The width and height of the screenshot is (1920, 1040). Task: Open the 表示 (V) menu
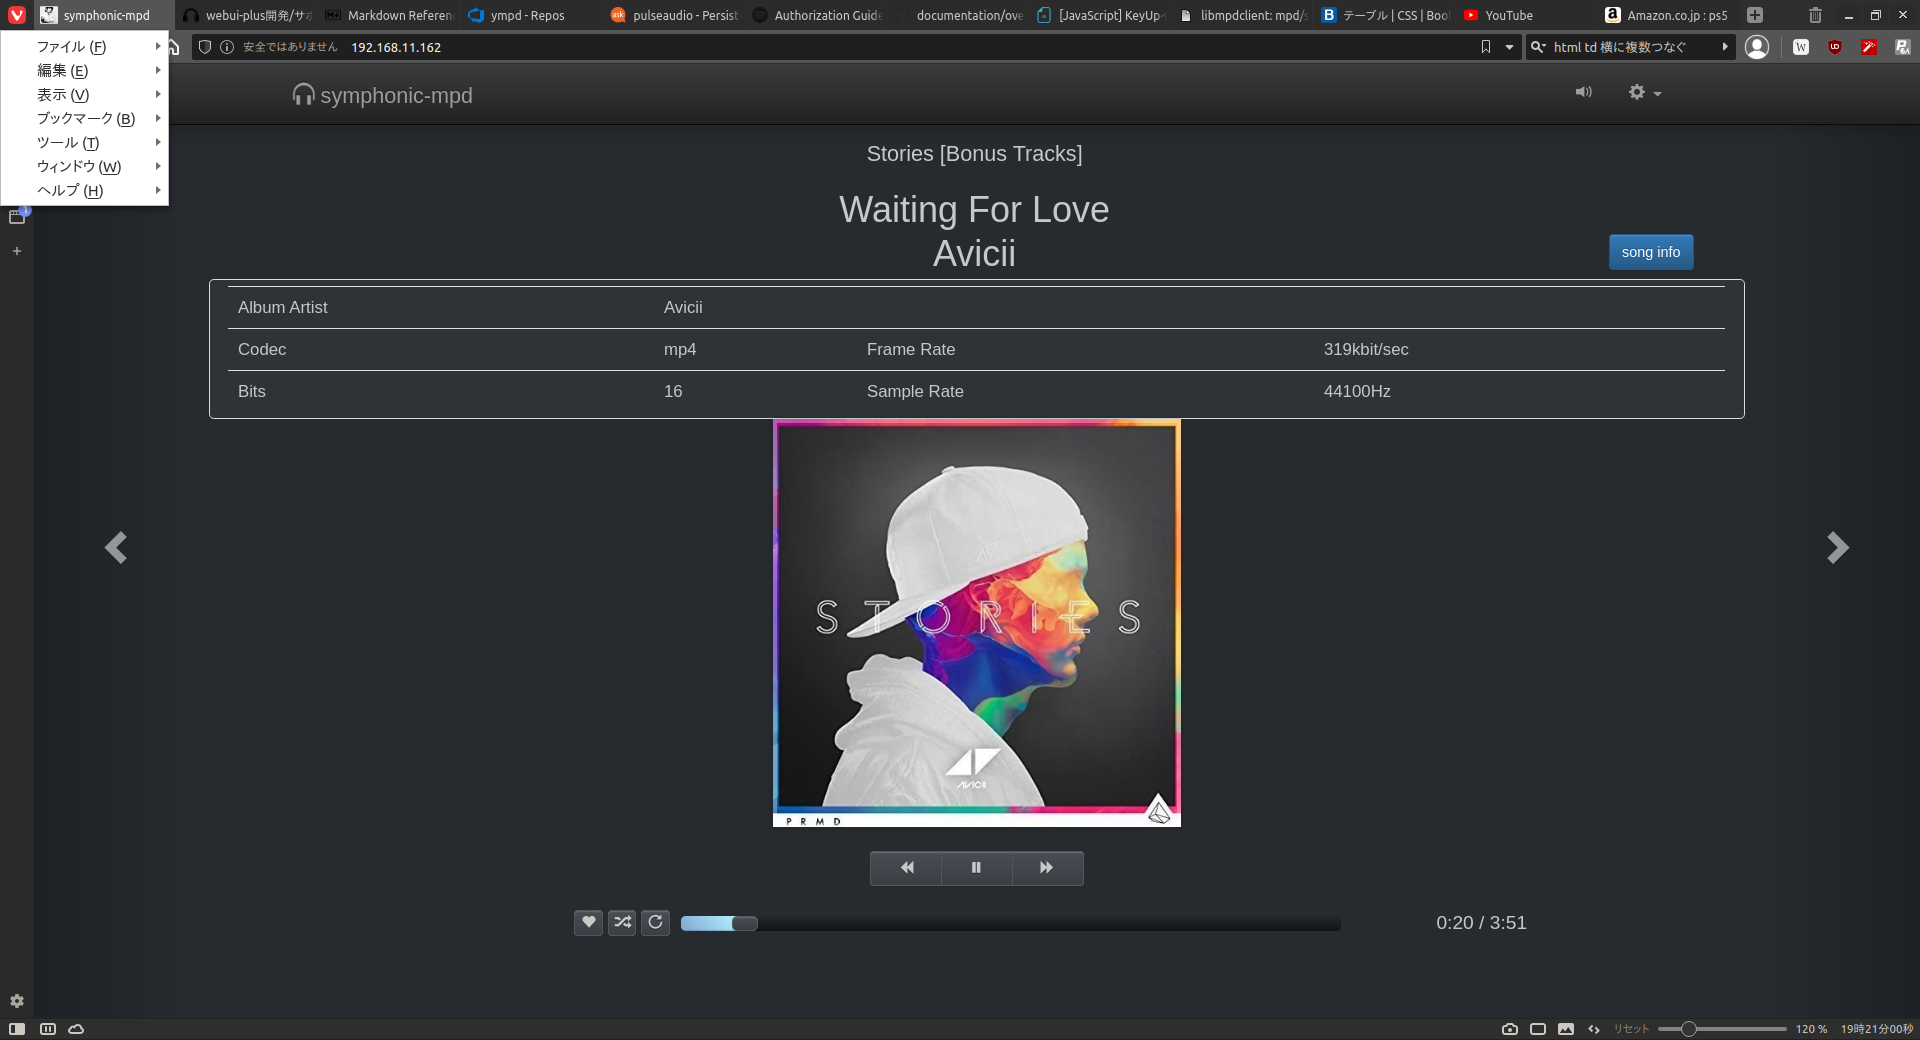click(x=85, y=94)
